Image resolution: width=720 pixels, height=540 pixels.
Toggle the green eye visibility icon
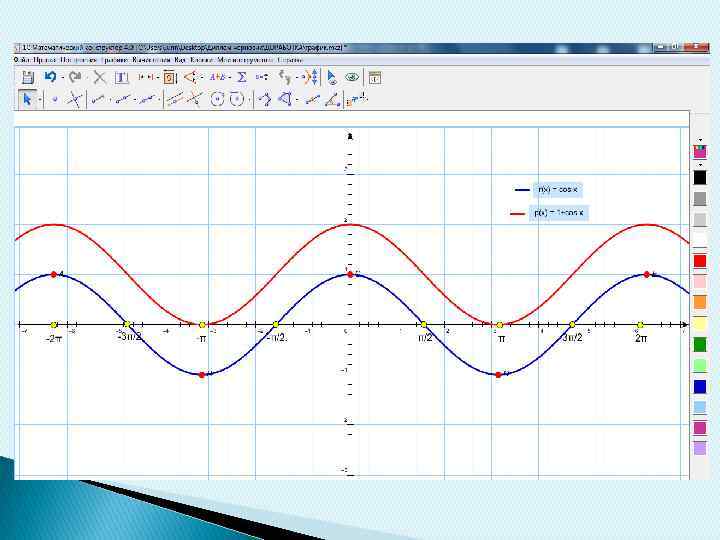pos(352,77)
